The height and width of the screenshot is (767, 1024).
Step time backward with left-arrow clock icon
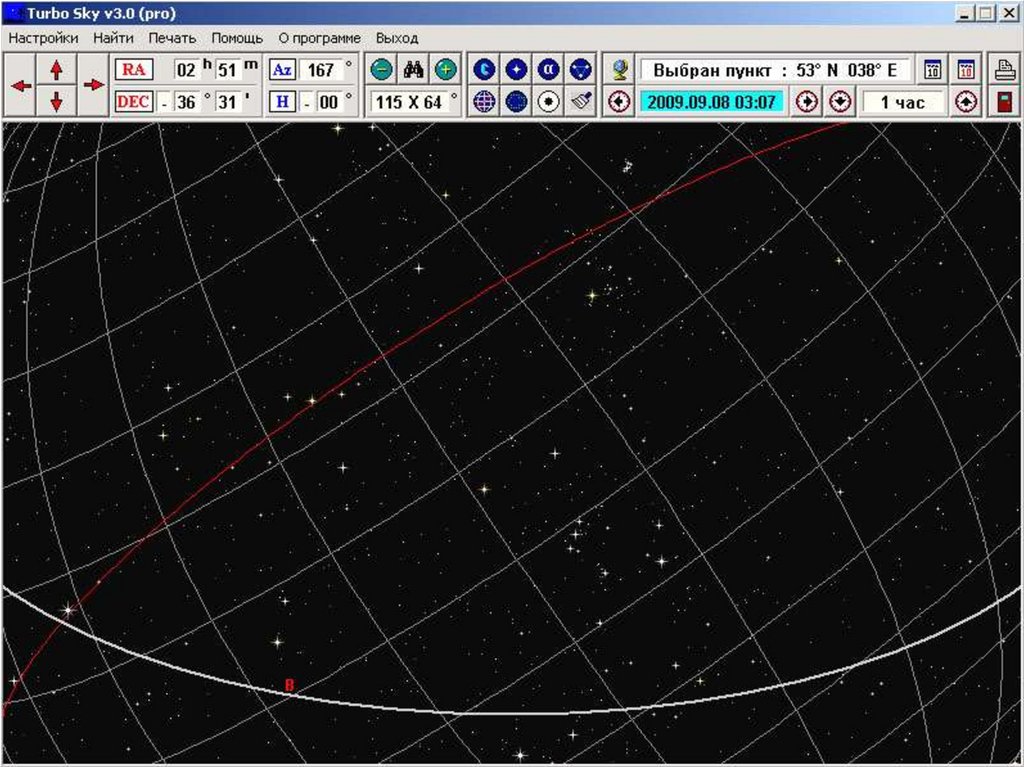619,101
